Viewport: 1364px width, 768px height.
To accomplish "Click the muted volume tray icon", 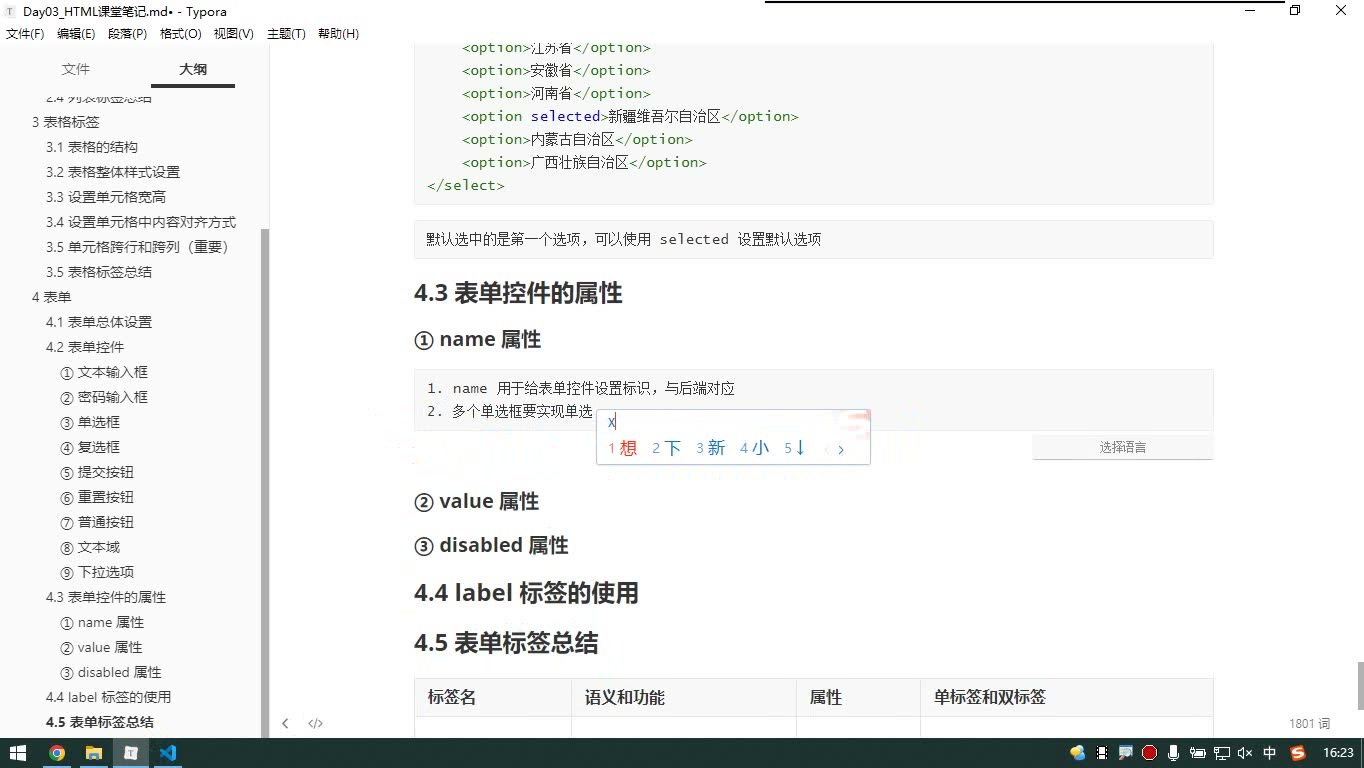I will click(1245, 753).
